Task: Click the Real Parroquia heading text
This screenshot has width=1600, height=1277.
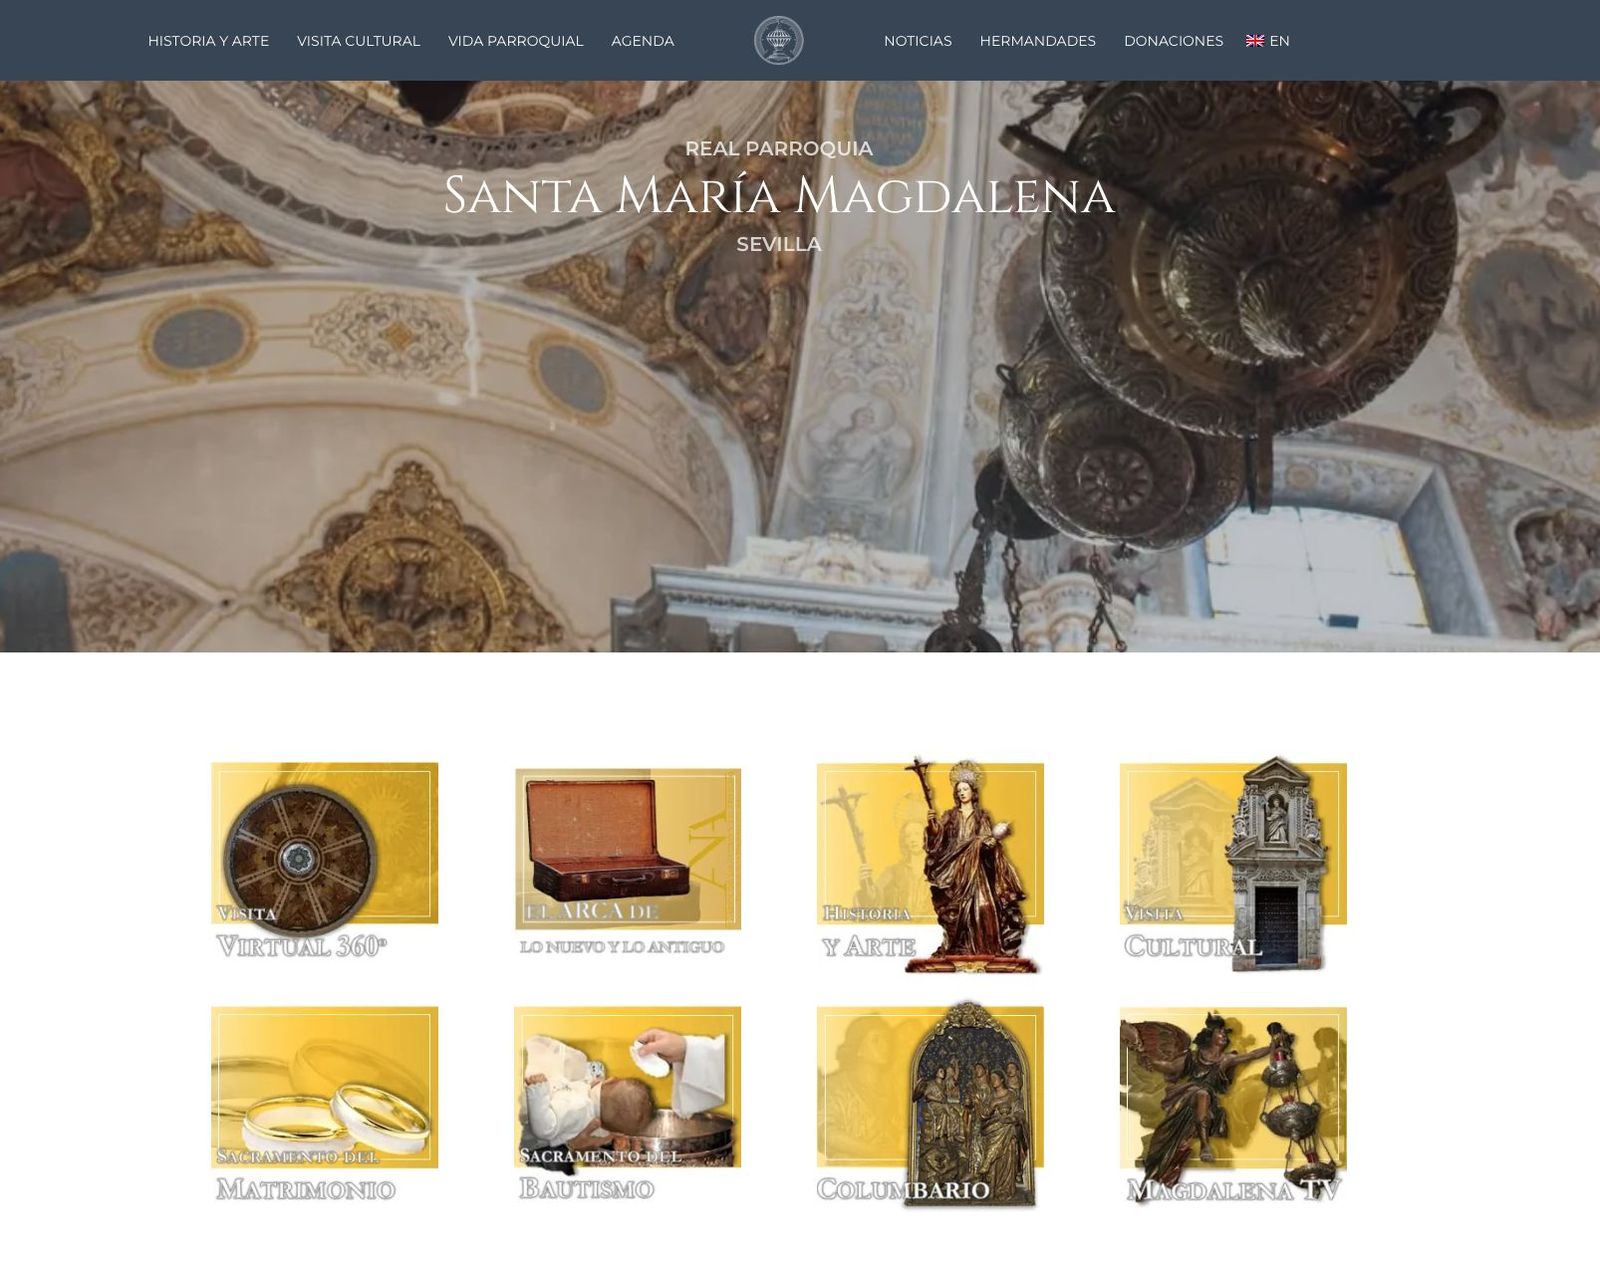Action: tap(778, 149)
